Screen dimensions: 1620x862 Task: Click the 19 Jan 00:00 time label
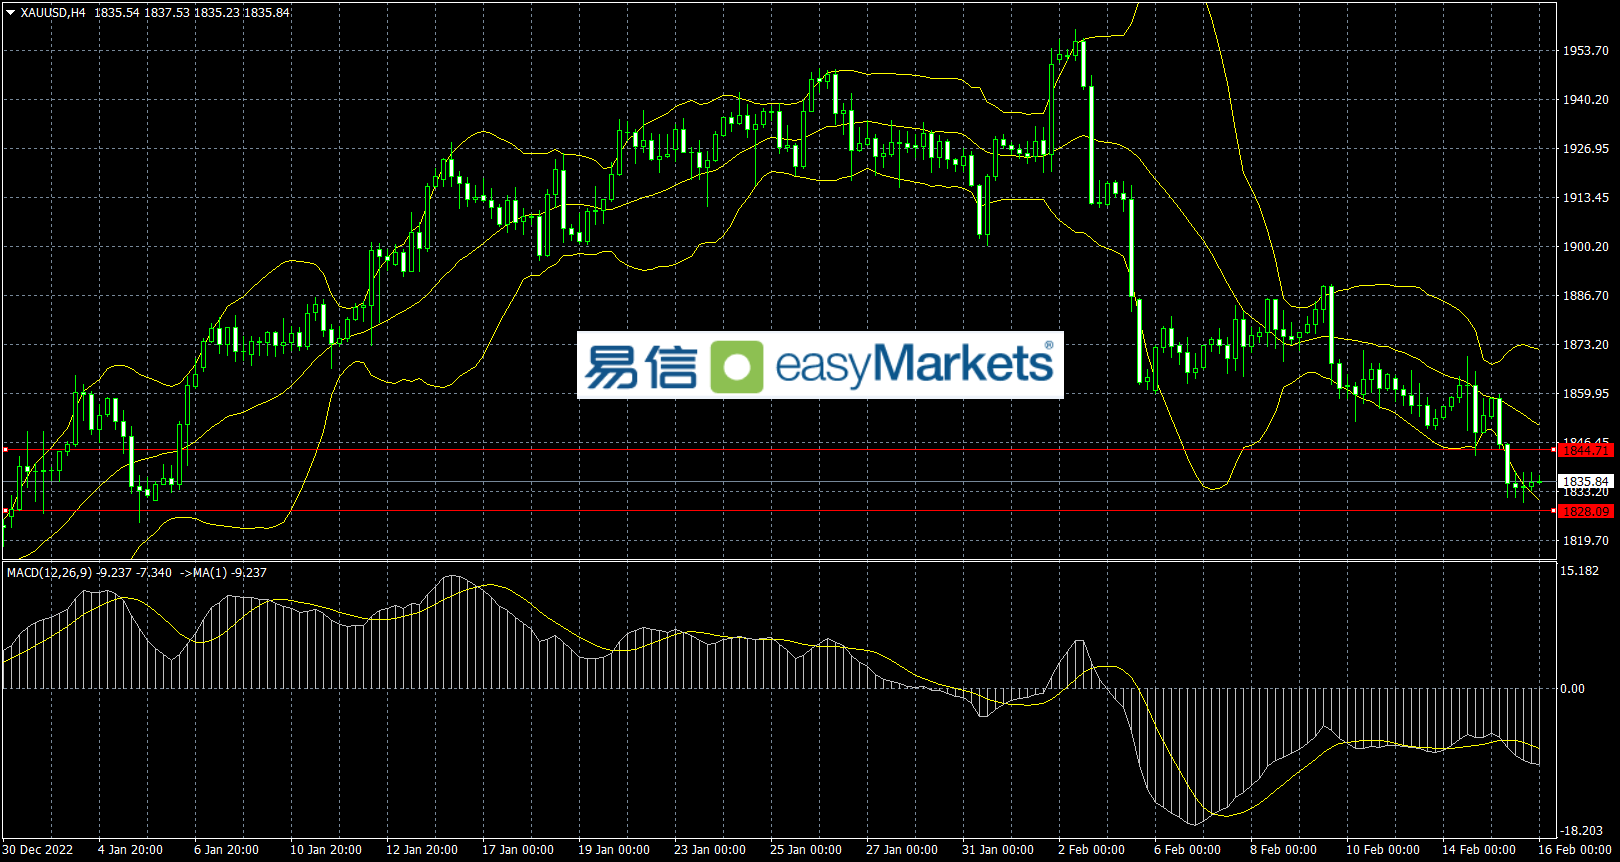click(614, 850)
